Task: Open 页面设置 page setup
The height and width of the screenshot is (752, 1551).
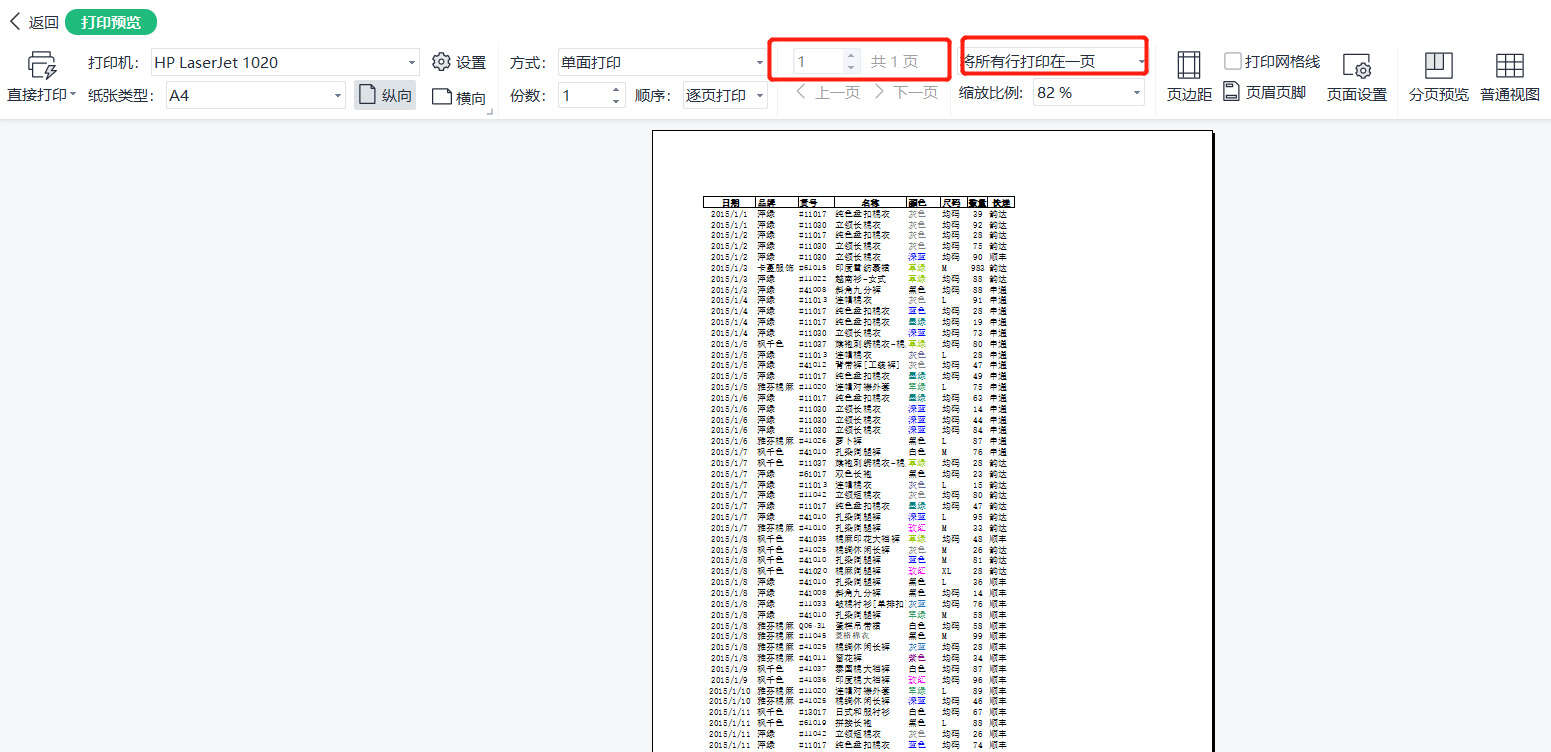Action: (x=1357, y=77)
